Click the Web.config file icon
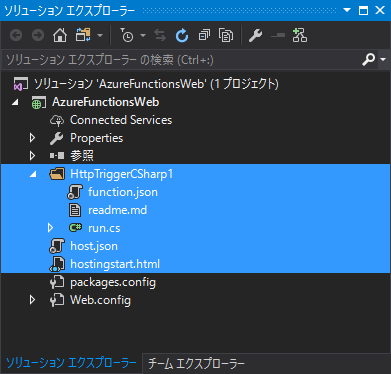Image resolution: width=391 pixels, height=374 pixels. [57, 300]
